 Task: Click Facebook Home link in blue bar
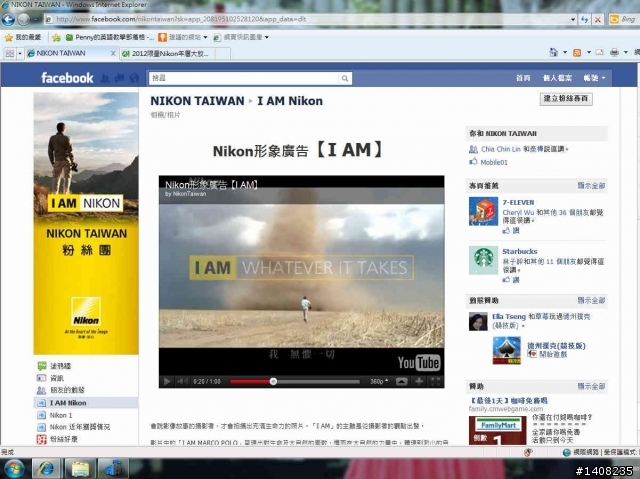tap(523, 78)
